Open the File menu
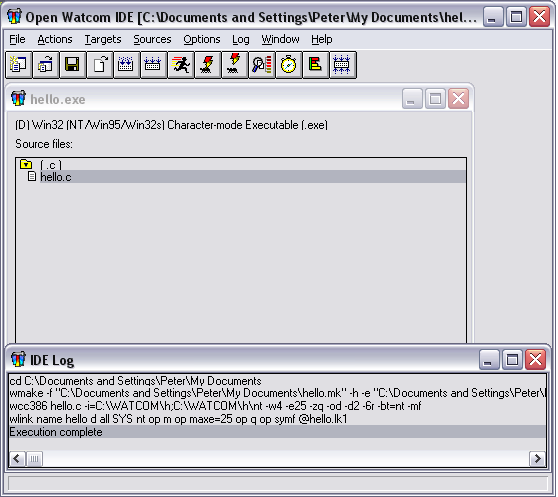Screen dimensions: 558x497 point(17,39)
